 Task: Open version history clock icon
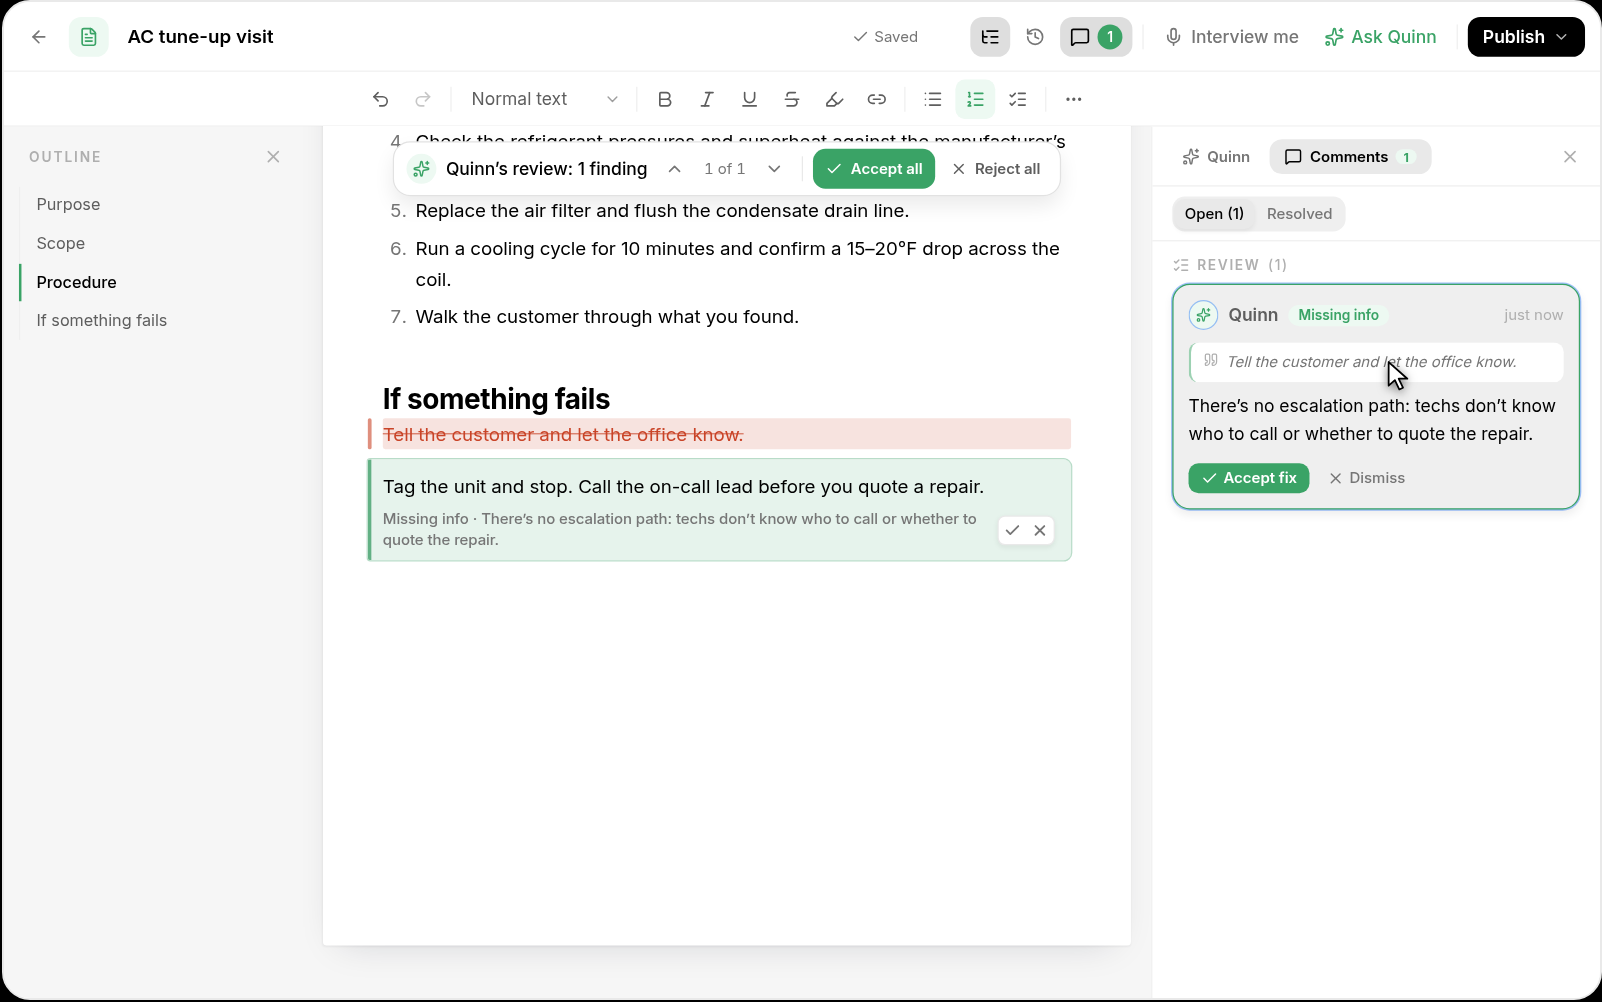click(x=1035, y=37)
